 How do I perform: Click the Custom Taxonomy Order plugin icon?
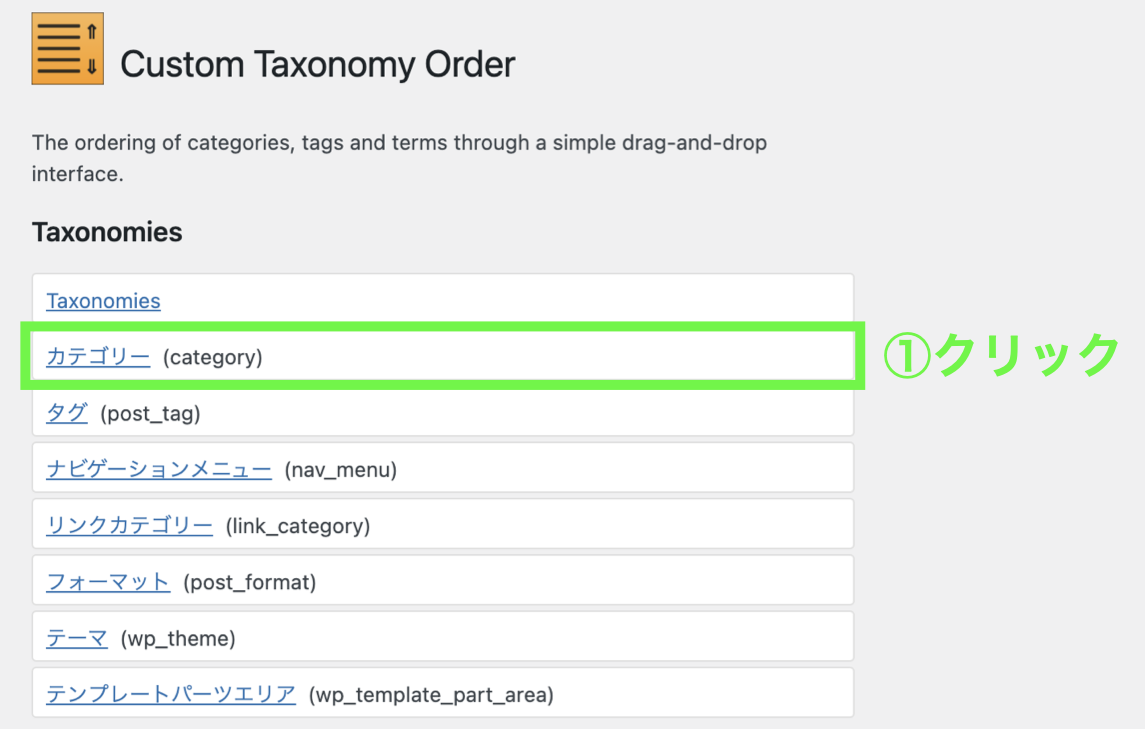pos(67,48)
